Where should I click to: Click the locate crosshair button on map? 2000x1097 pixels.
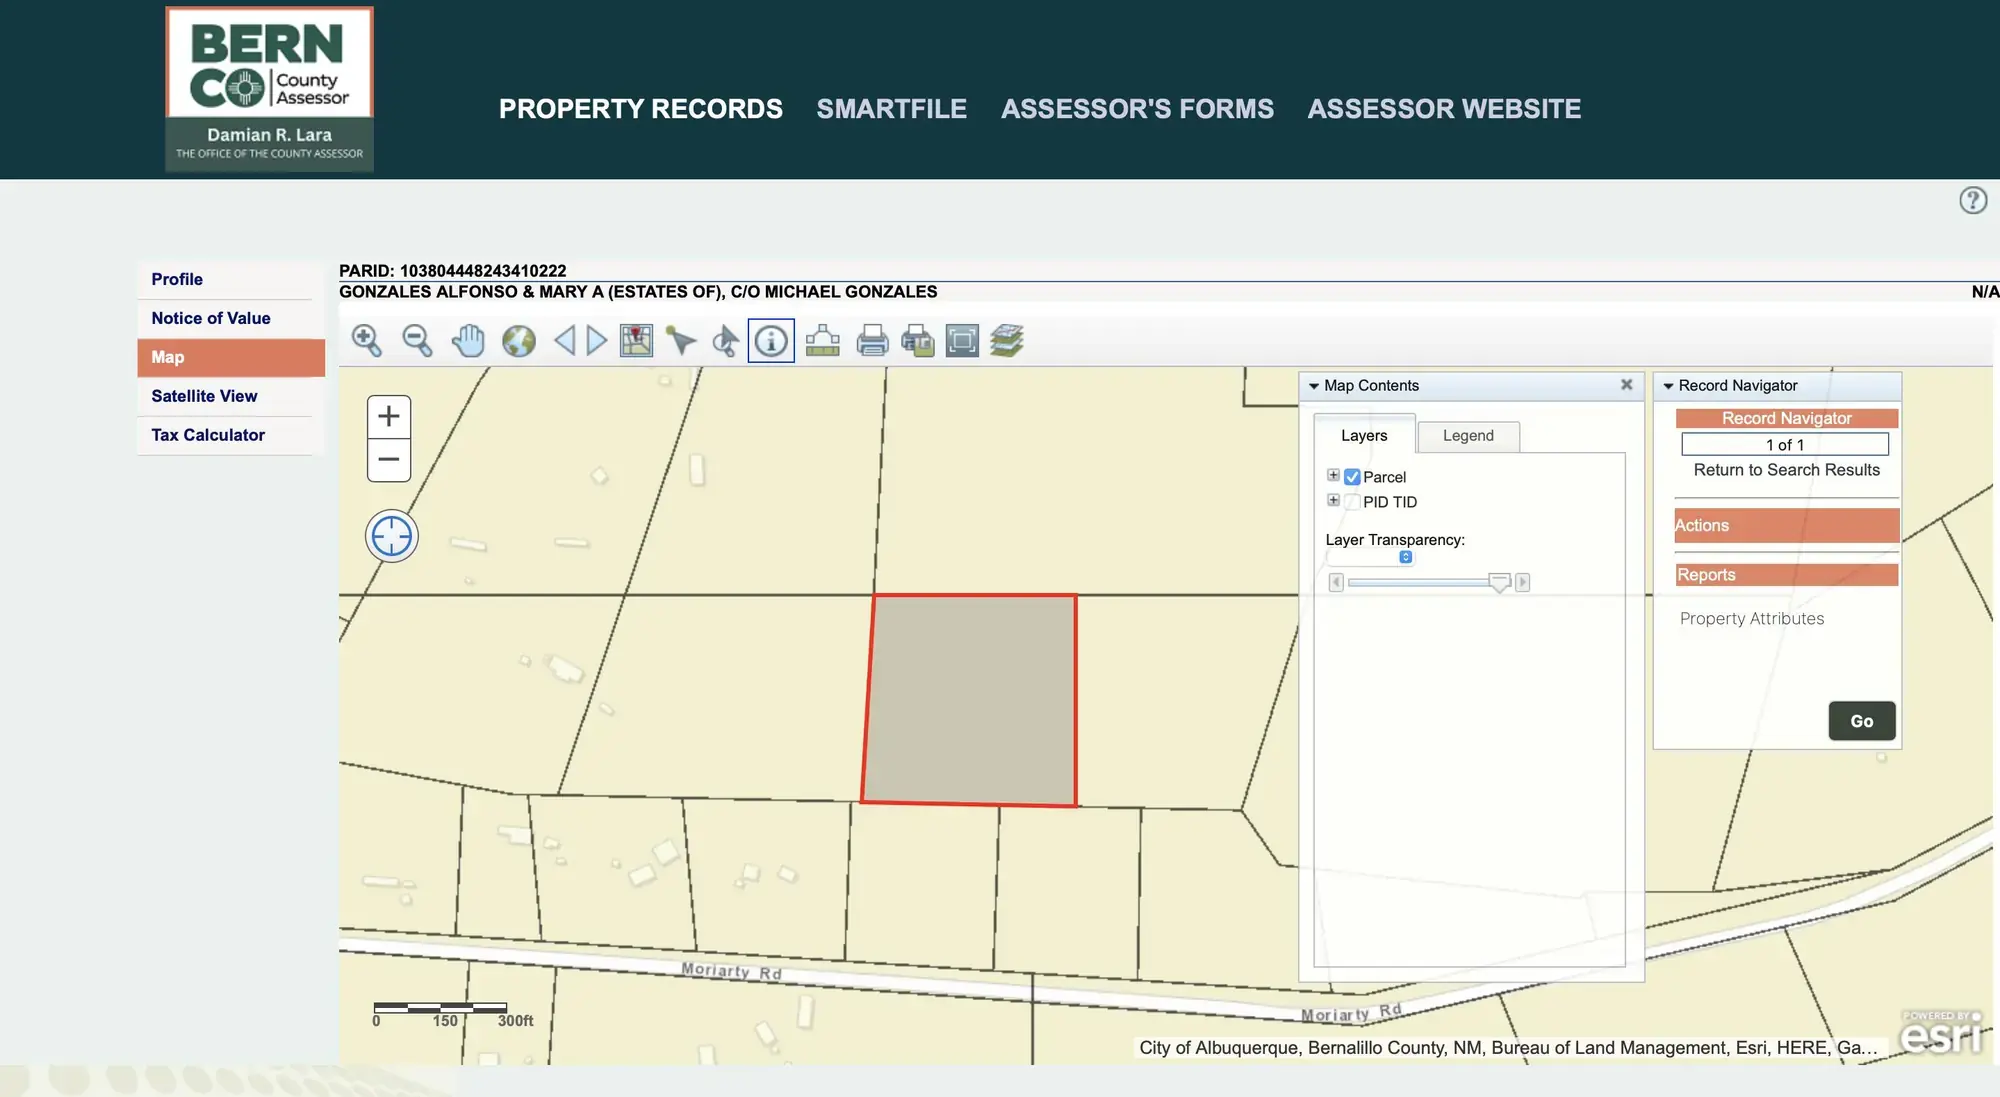(391, 537)
